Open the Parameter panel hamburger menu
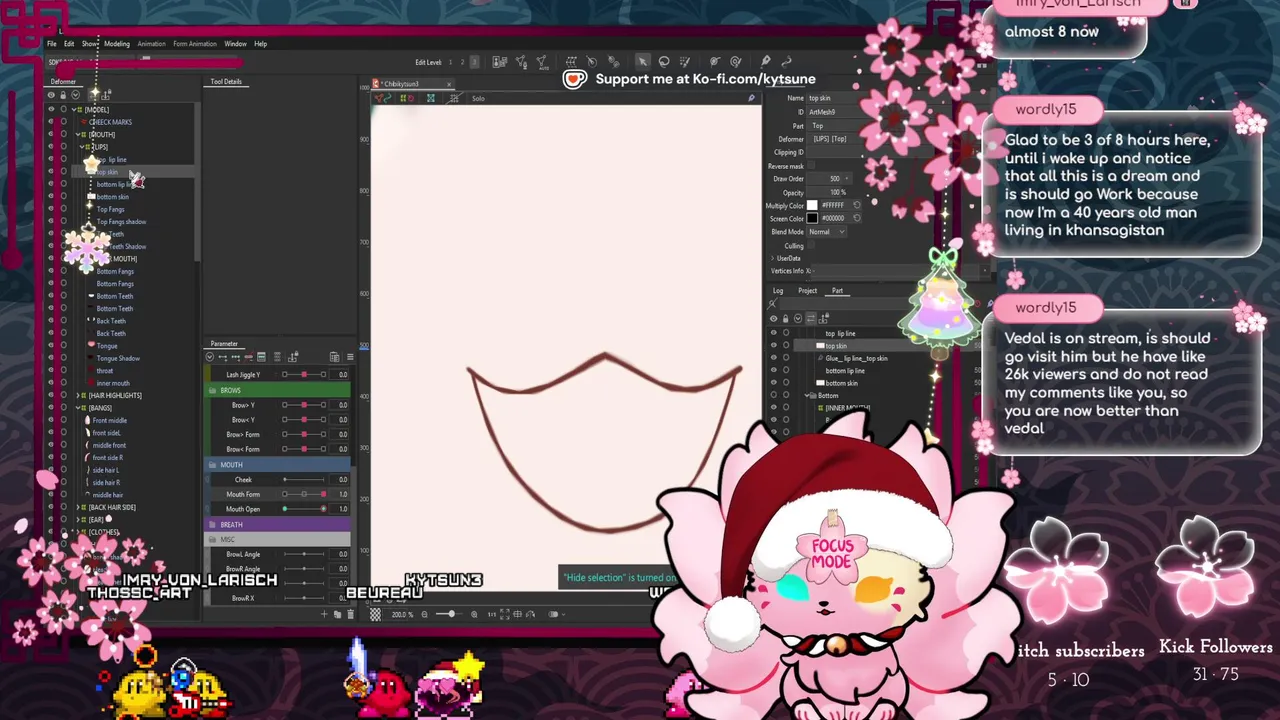This screenshot has height=720, width=1280. pyautogui.click(x=350, y=357)
